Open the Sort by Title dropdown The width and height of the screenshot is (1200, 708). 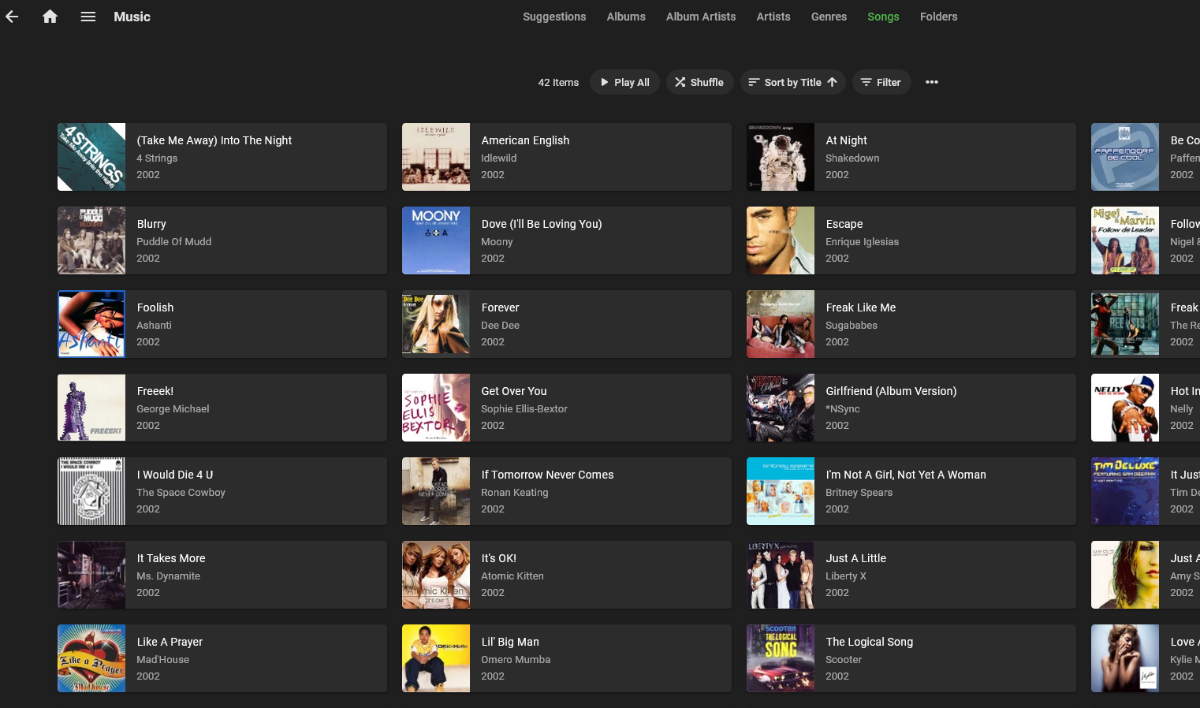[x=793, y=82]
